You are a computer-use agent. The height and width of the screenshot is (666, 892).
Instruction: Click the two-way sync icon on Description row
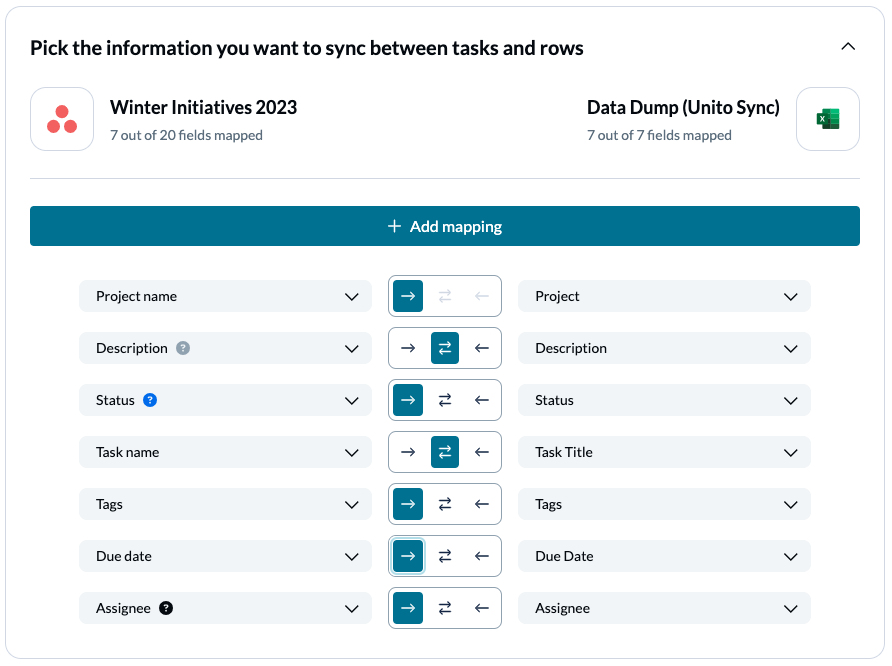coord(444,348)
